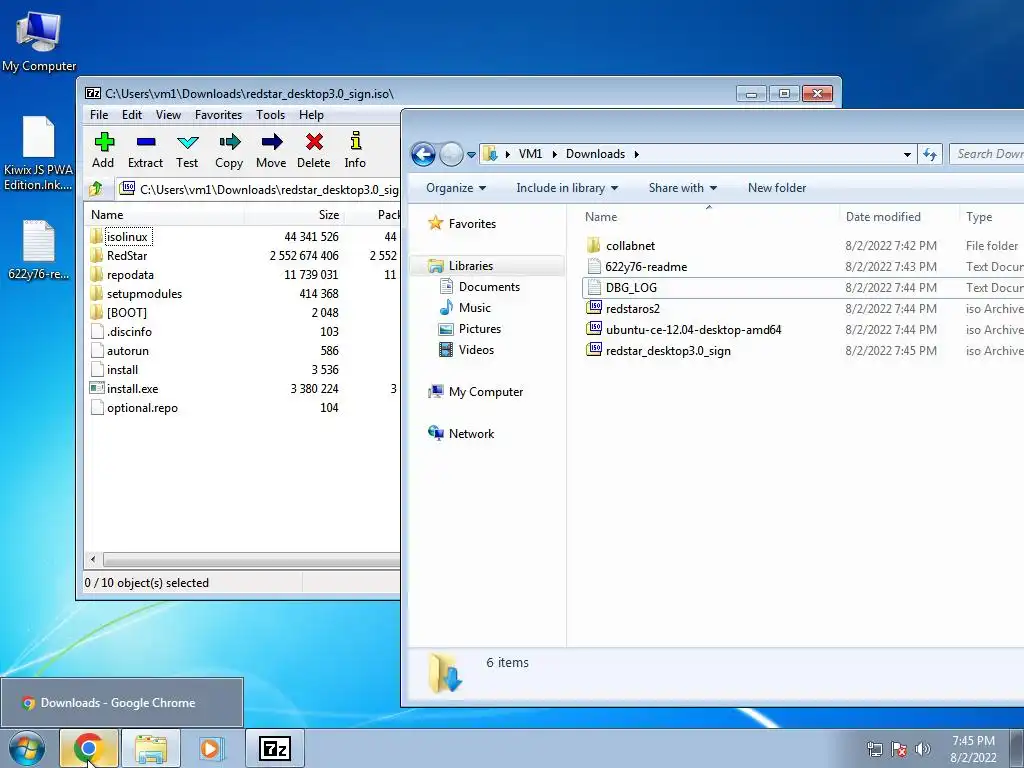Click the 7-Zip address path field

coord(259,189)
